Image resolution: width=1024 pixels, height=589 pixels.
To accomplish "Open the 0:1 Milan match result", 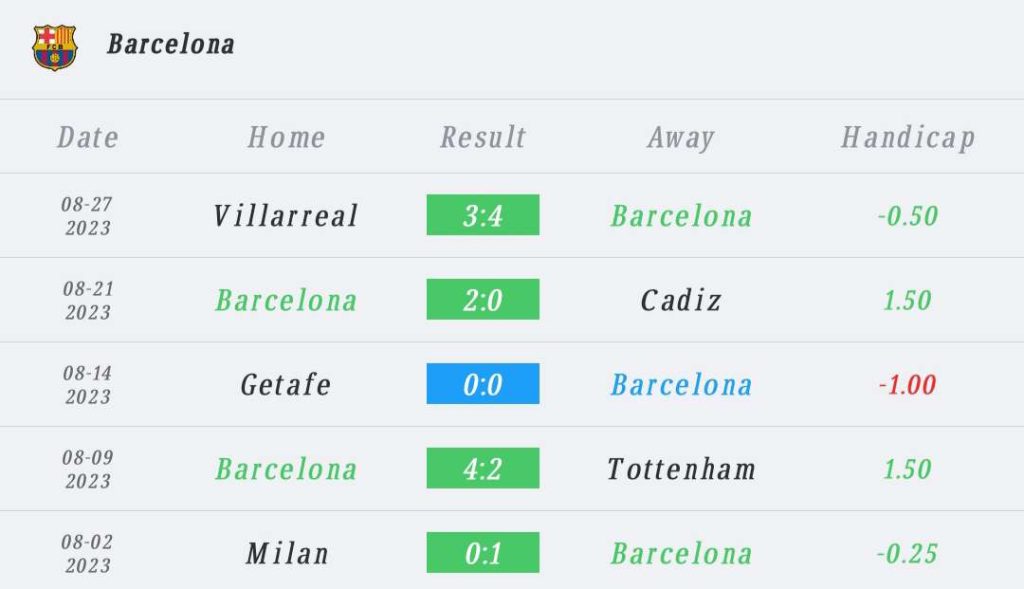I will 483,553.
